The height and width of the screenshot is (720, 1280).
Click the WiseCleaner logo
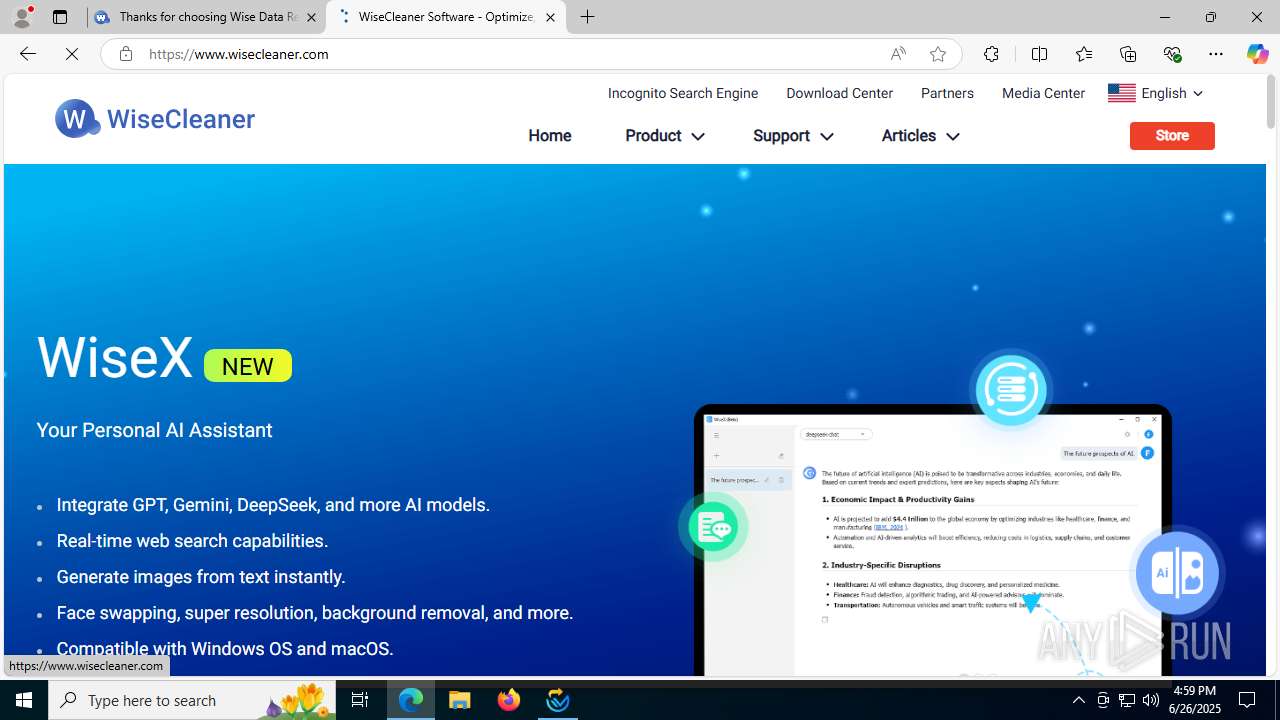(155, 119)
